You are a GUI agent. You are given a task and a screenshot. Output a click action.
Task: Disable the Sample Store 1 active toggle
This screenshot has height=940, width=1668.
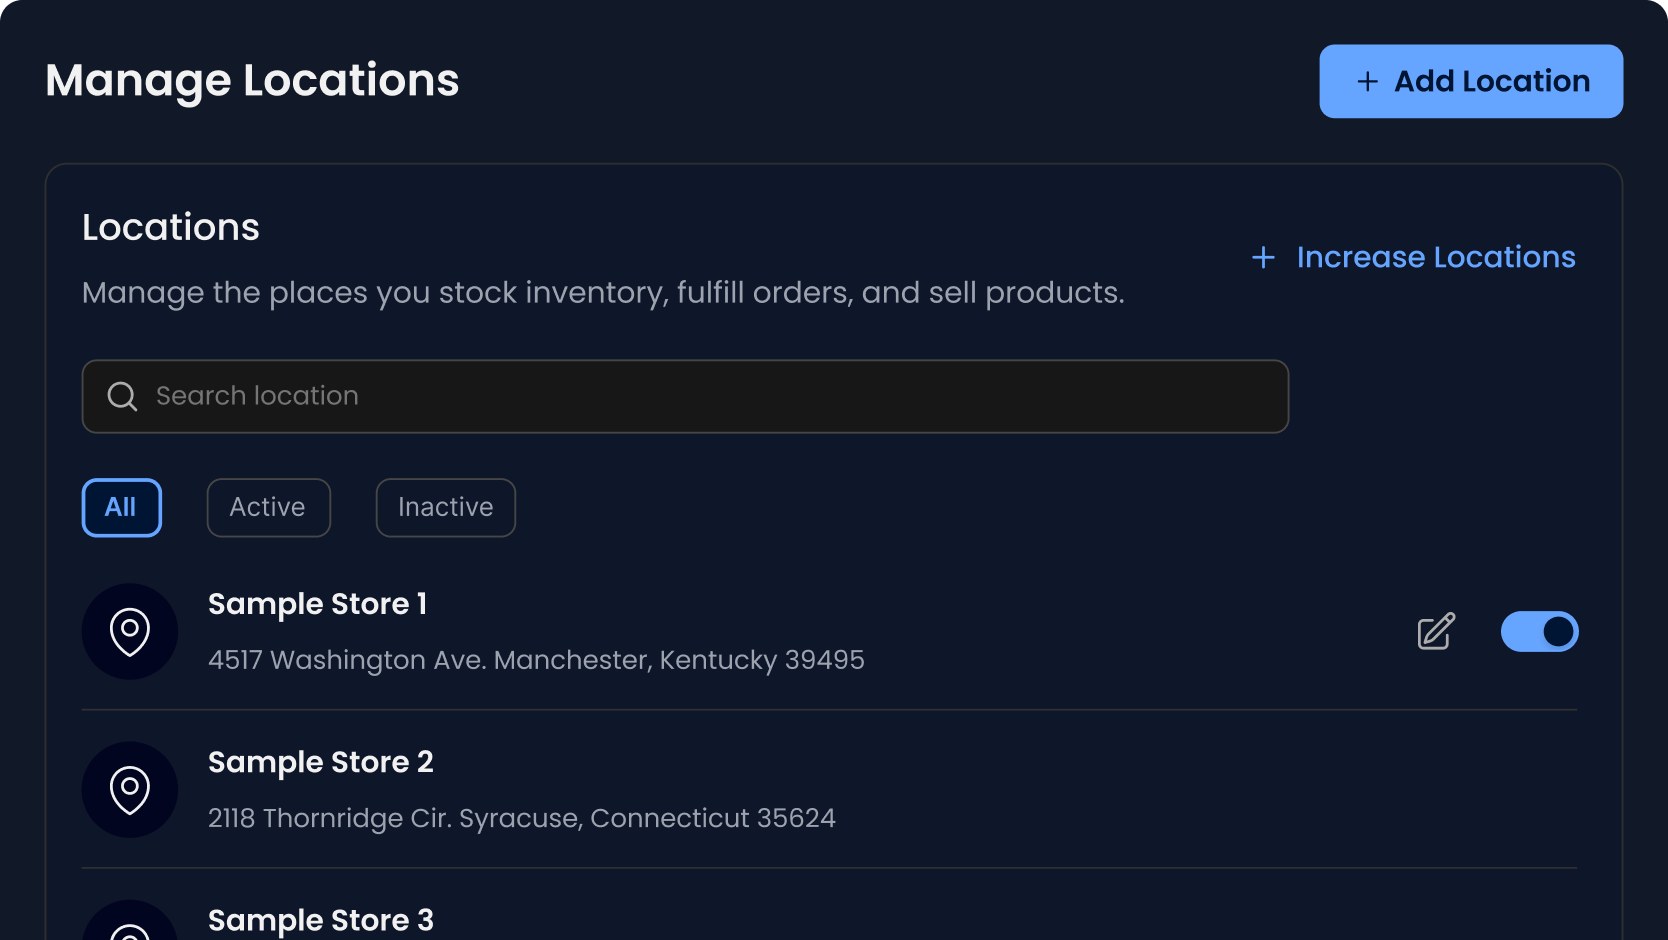pos(1539,632)
